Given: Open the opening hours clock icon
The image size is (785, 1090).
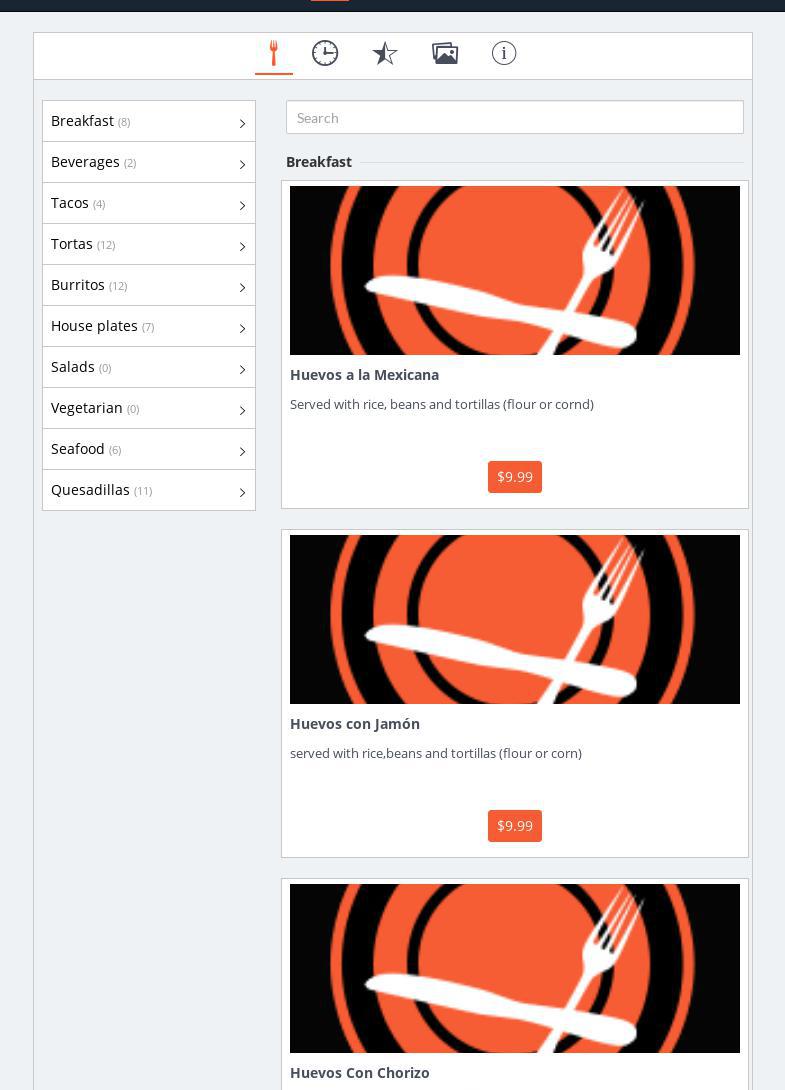Looking at the screenshot, I should click(x=325, y=54).
